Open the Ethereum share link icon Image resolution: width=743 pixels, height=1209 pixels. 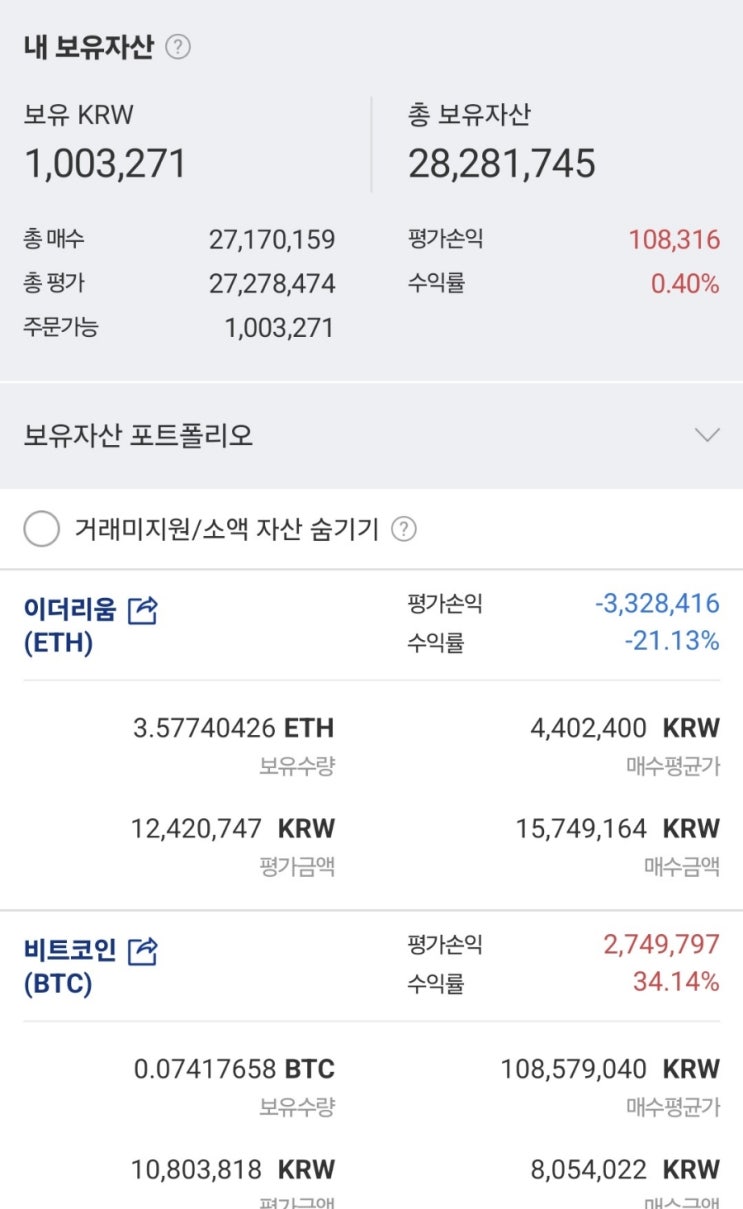[x=143, y=609]
